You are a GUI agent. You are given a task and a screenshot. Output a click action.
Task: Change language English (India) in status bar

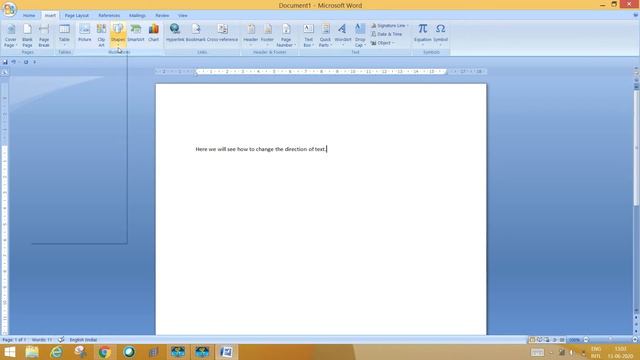83,340
